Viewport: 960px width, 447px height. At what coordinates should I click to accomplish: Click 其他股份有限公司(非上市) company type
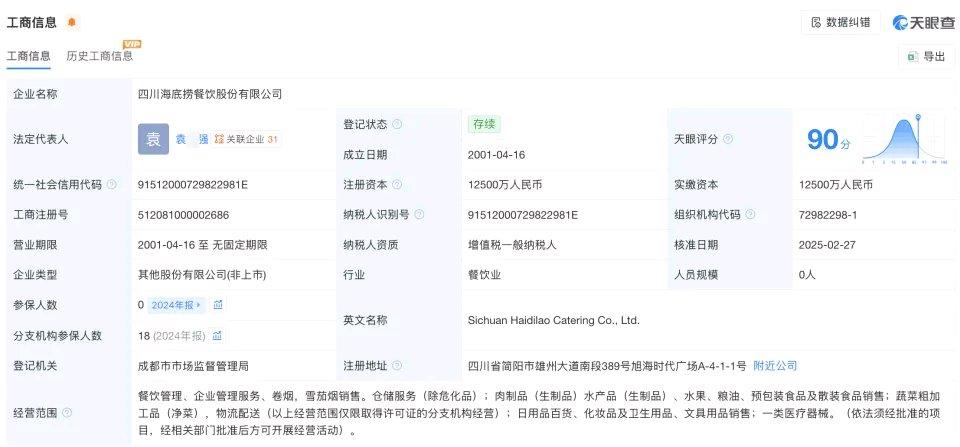(x=201, y=275)
